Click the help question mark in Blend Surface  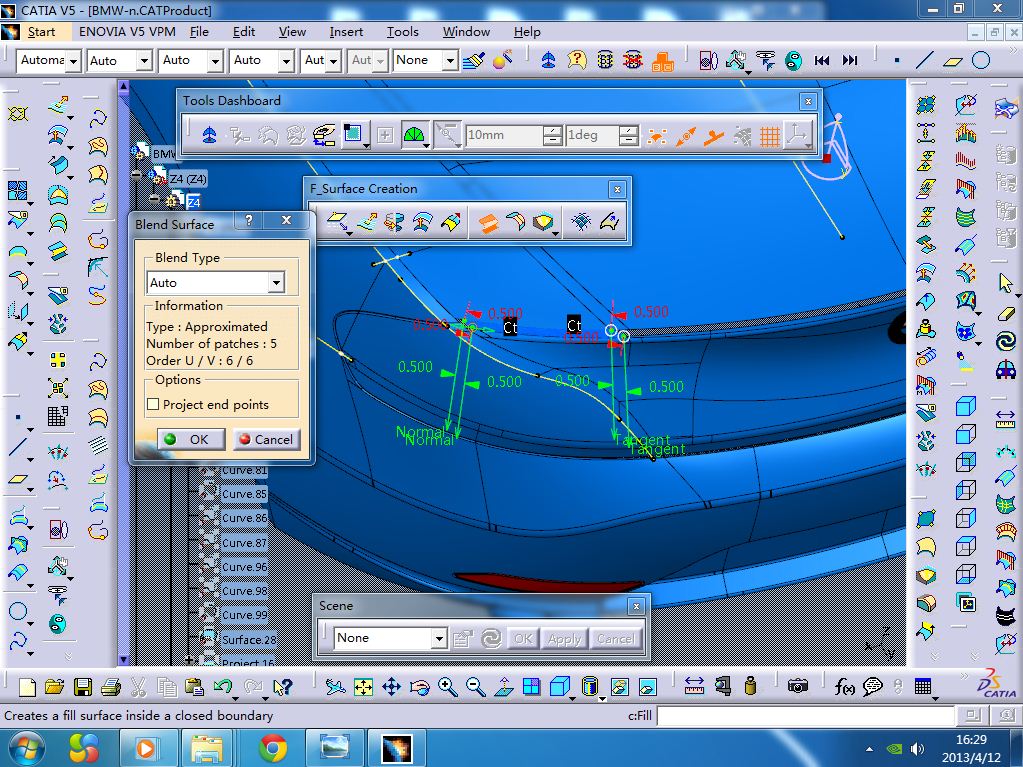(249, 220)
